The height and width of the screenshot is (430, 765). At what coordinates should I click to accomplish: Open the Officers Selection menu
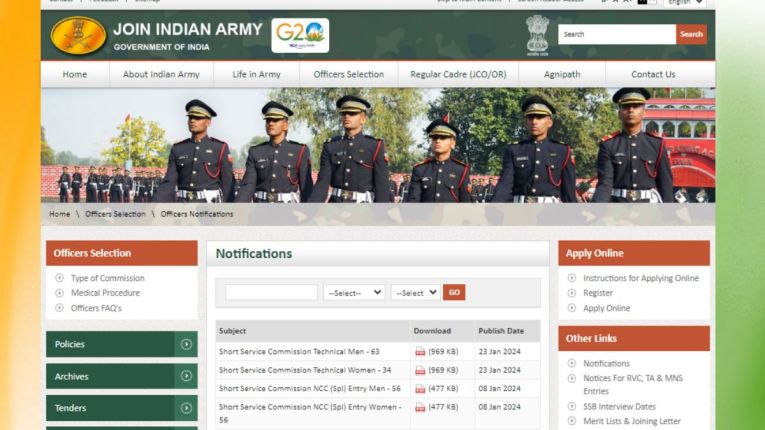(349, 75)
